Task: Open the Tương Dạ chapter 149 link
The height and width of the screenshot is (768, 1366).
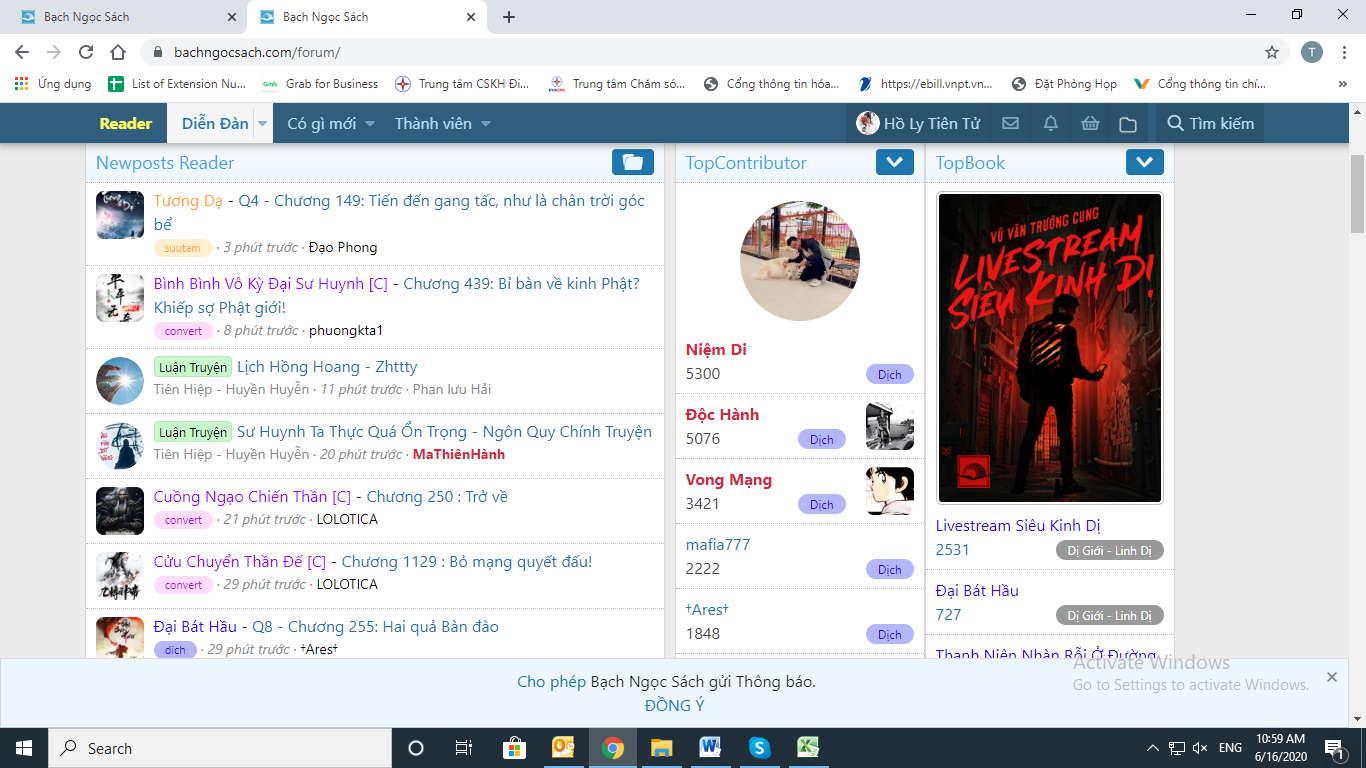Action: tap(399, 201)
